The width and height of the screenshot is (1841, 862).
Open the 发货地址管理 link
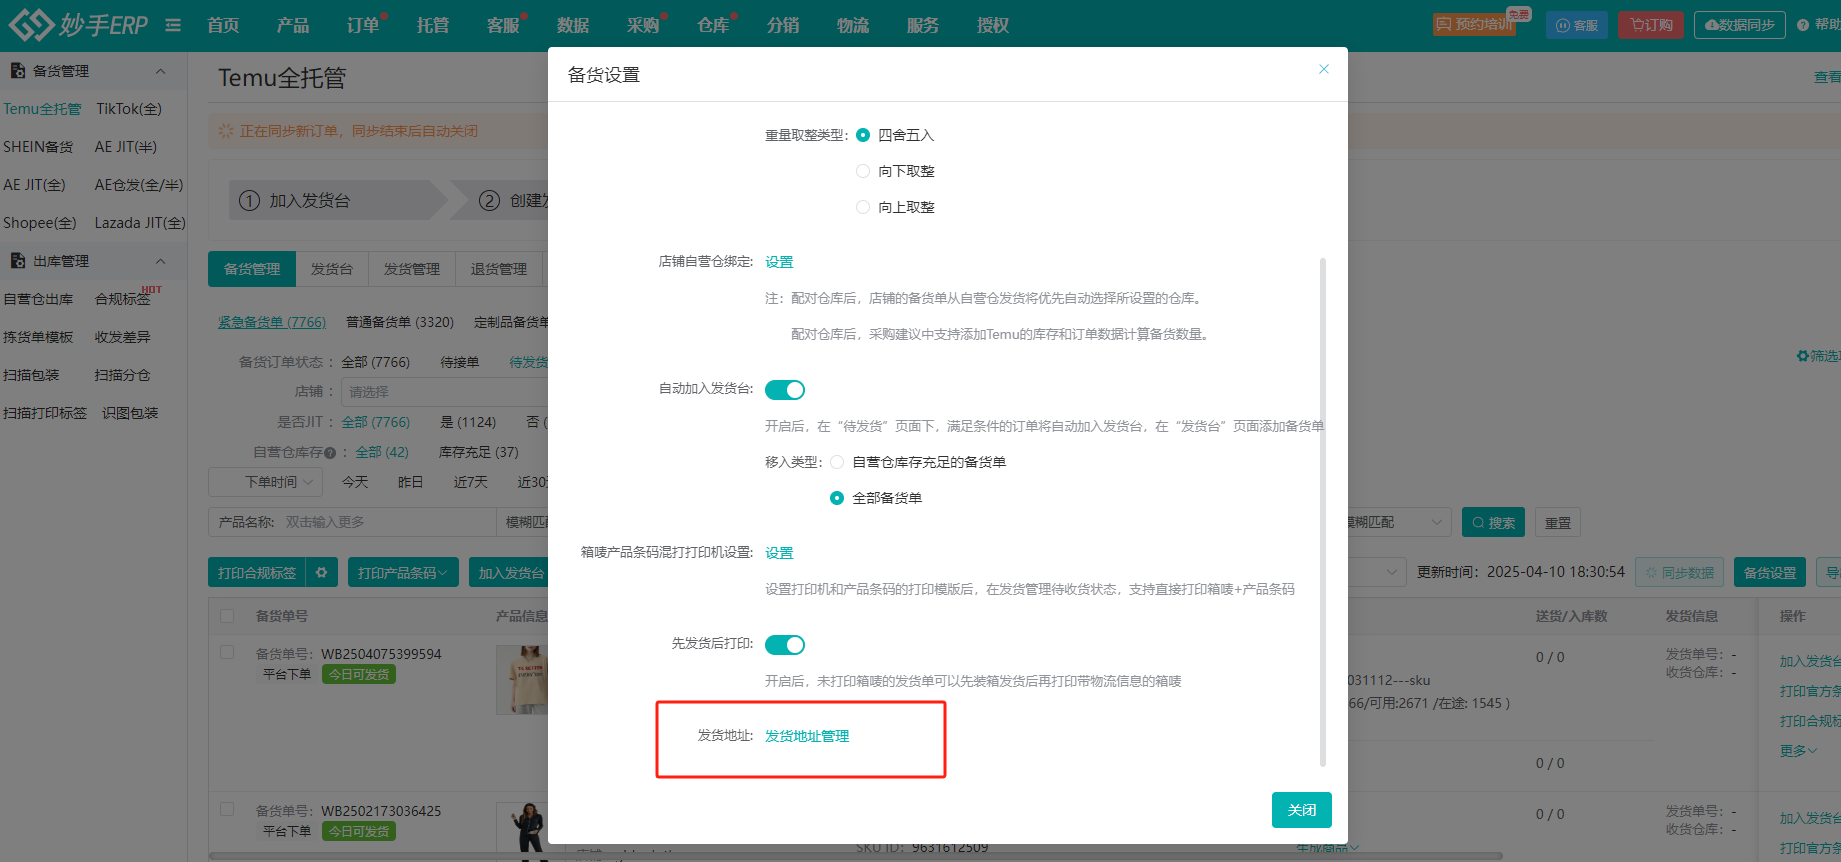pos(807,736)
